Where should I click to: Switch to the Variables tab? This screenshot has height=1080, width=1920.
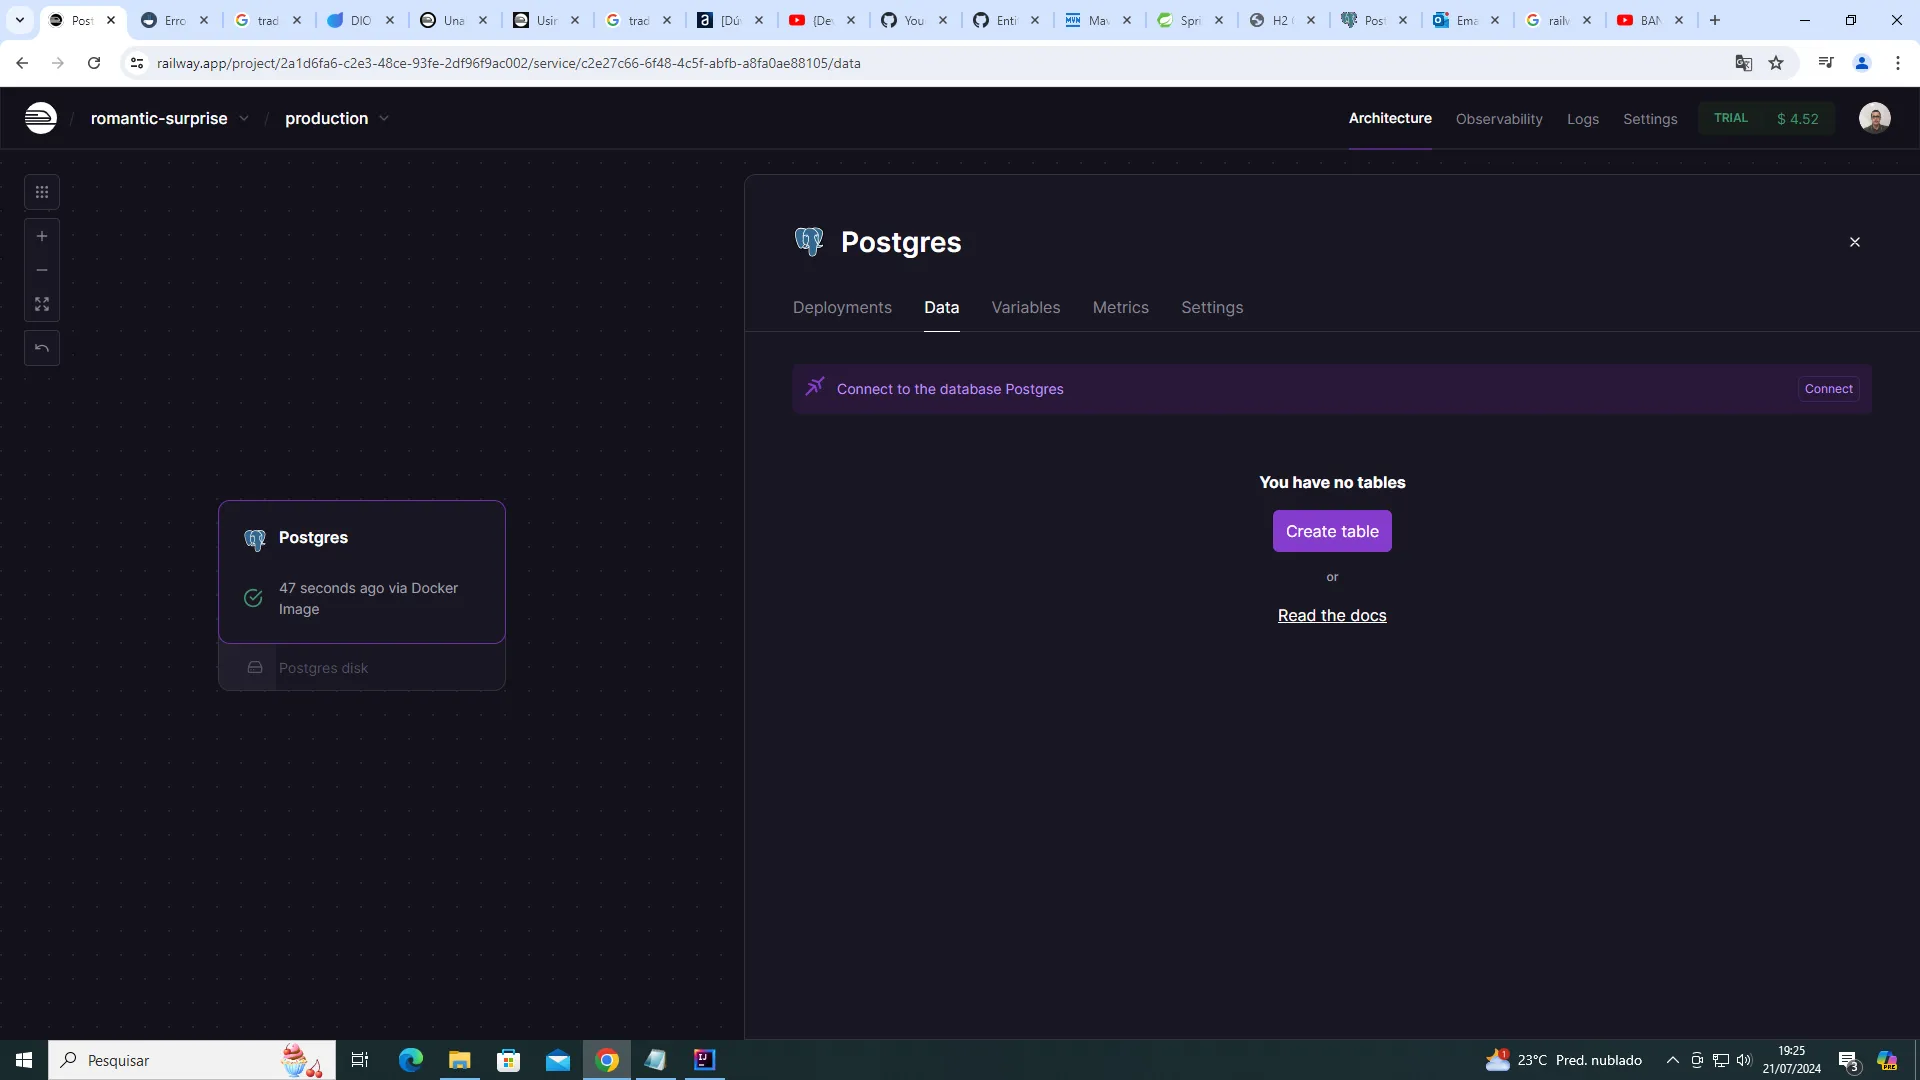[1025, 307]
